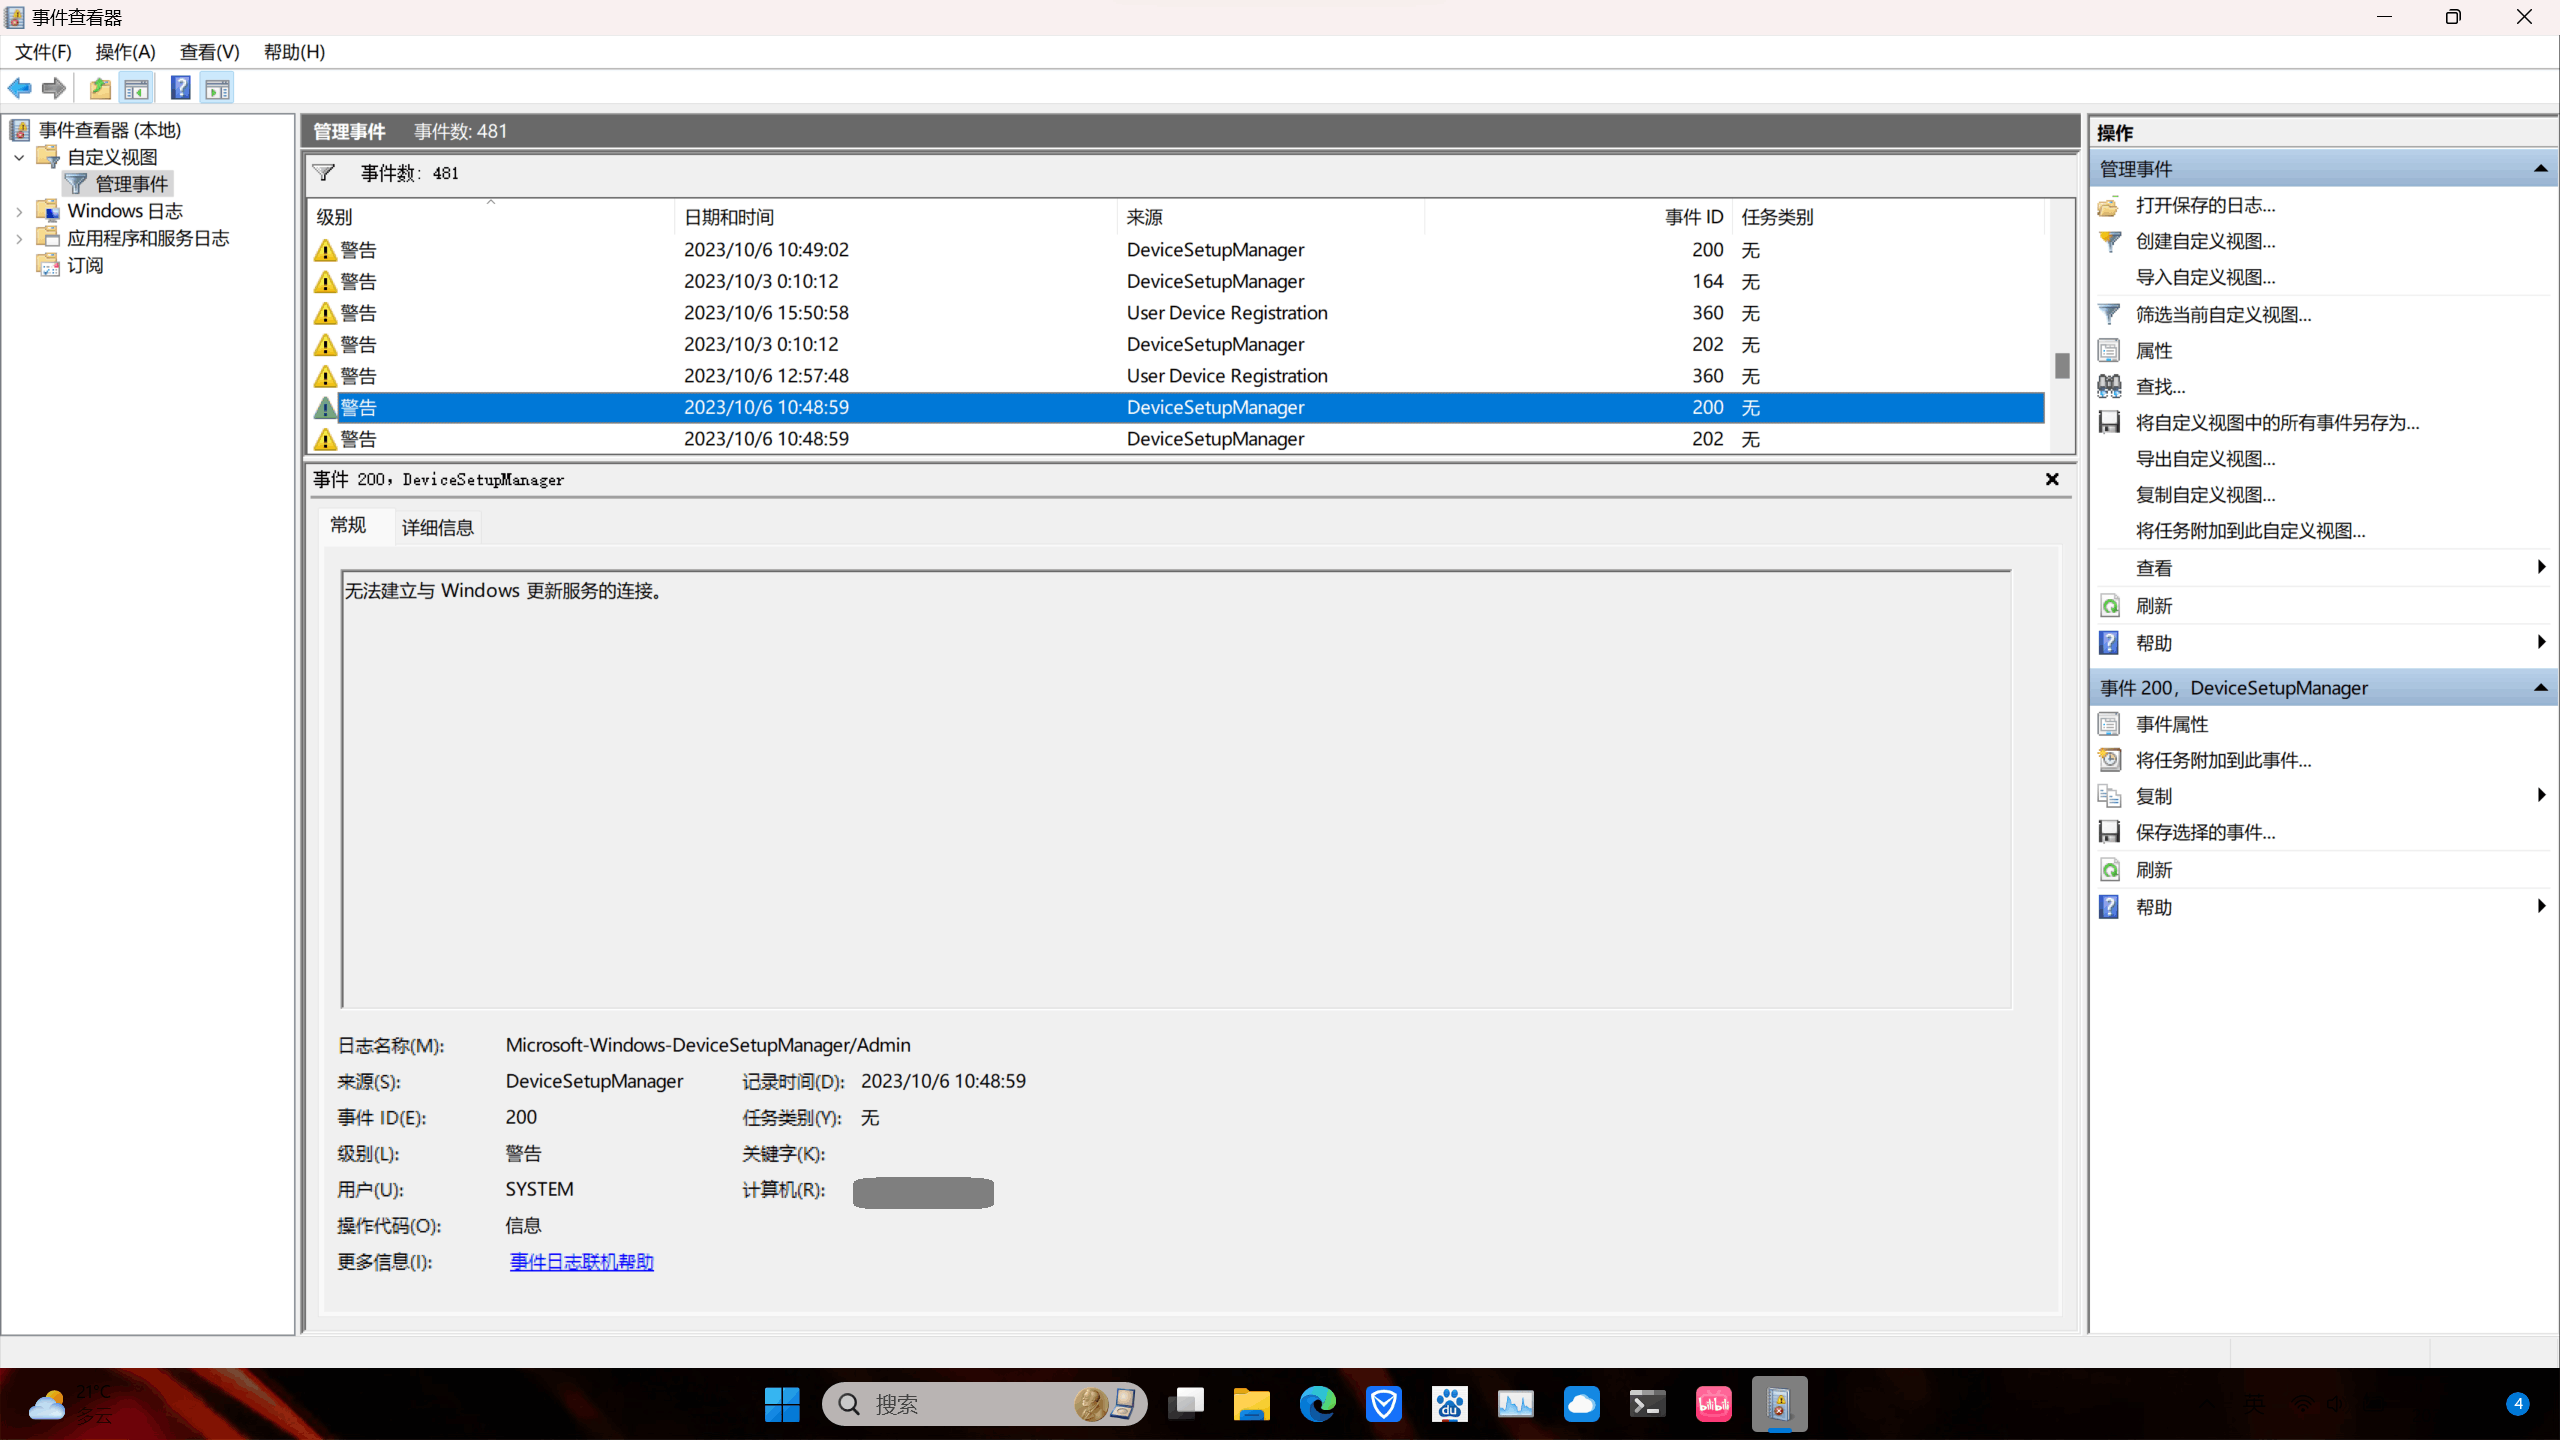Toggle the show/hide action pane toolbar icon
Viewport: 2560px width, 1440px height.
217,88
